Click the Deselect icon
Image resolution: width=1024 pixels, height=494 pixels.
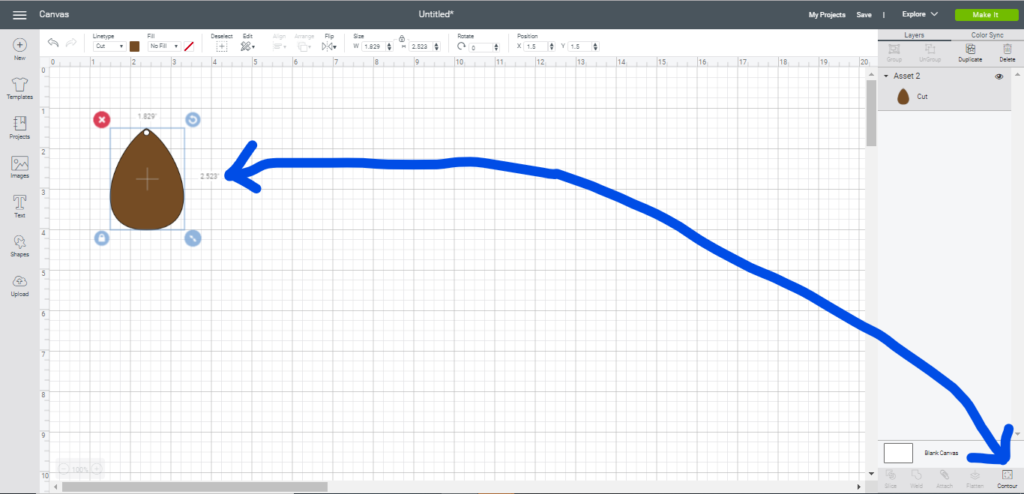click(221, 46)
